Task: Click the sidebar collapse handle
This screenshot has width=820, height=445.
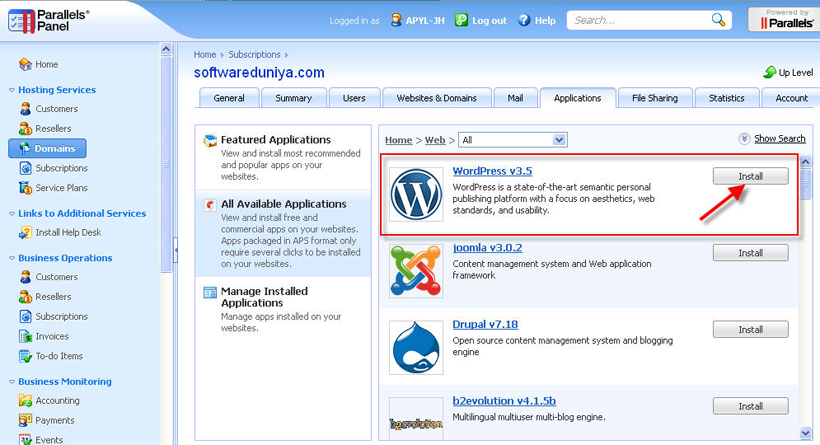Action: [176, 250]
